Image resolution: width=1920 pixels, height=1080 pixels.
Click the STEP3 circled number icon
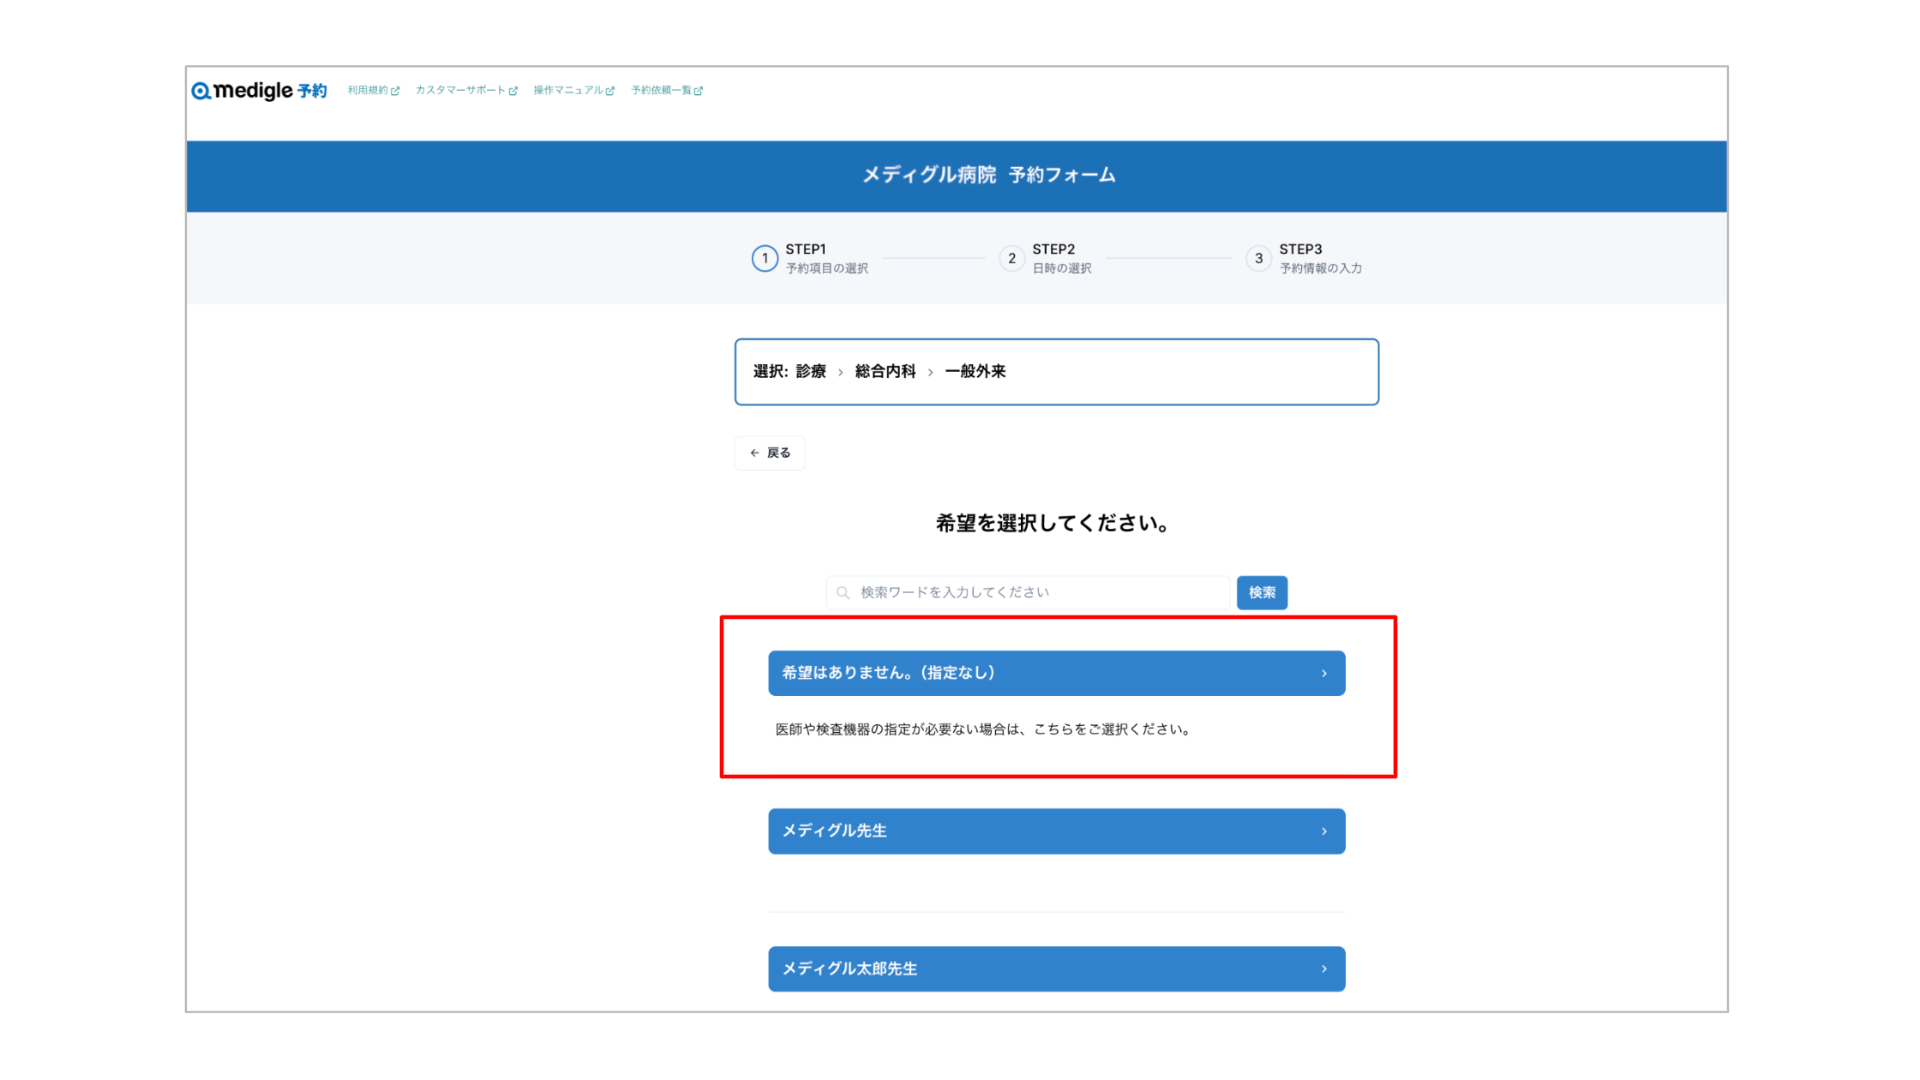coord(1258,259)
